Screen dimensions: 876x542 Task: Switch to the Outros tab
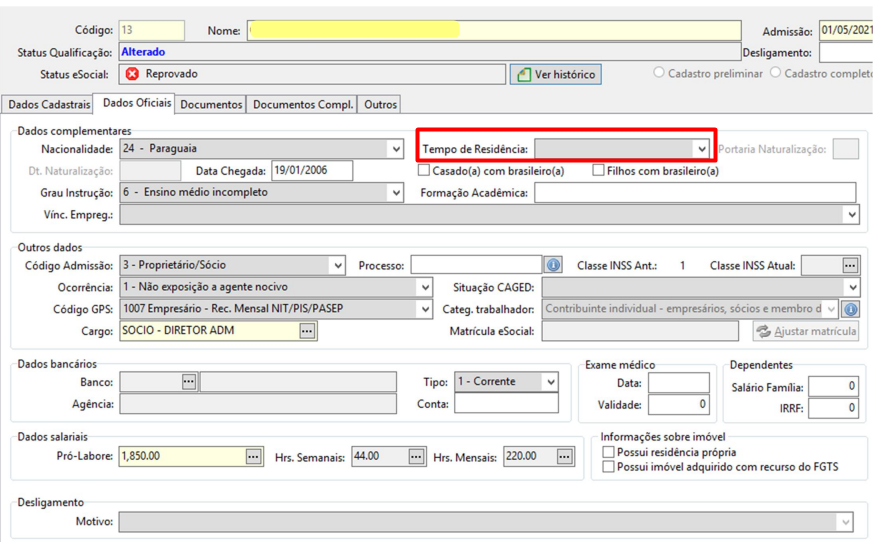tap(380, 104)
